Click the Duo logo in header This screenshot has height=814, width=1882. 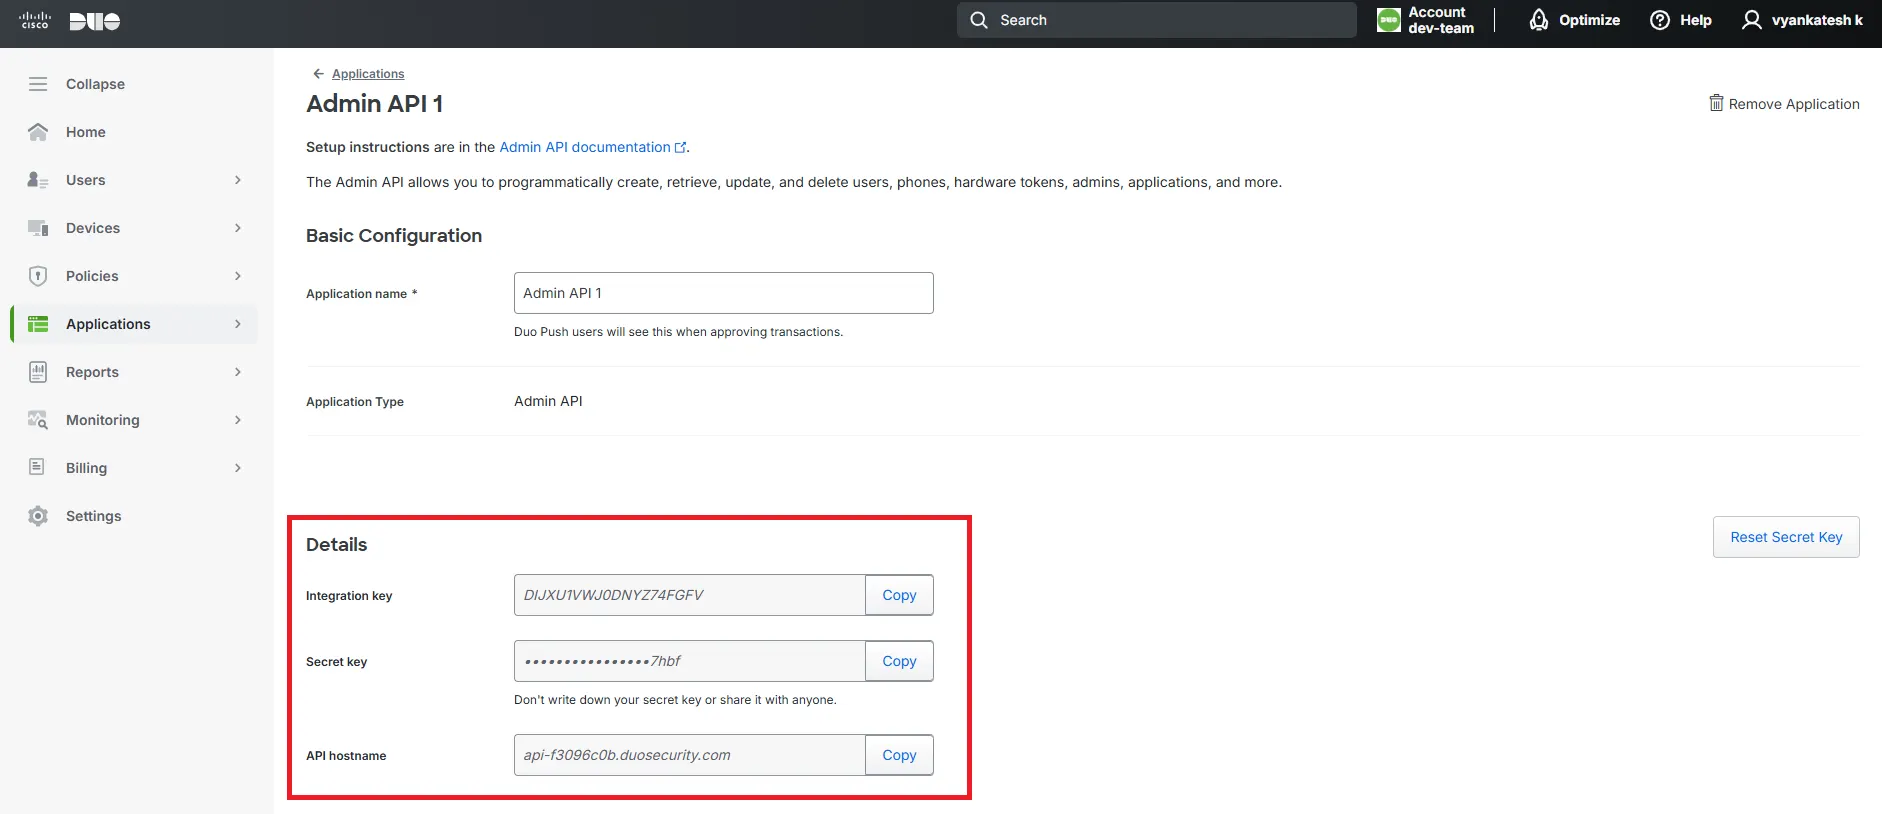tap(95, 21)
